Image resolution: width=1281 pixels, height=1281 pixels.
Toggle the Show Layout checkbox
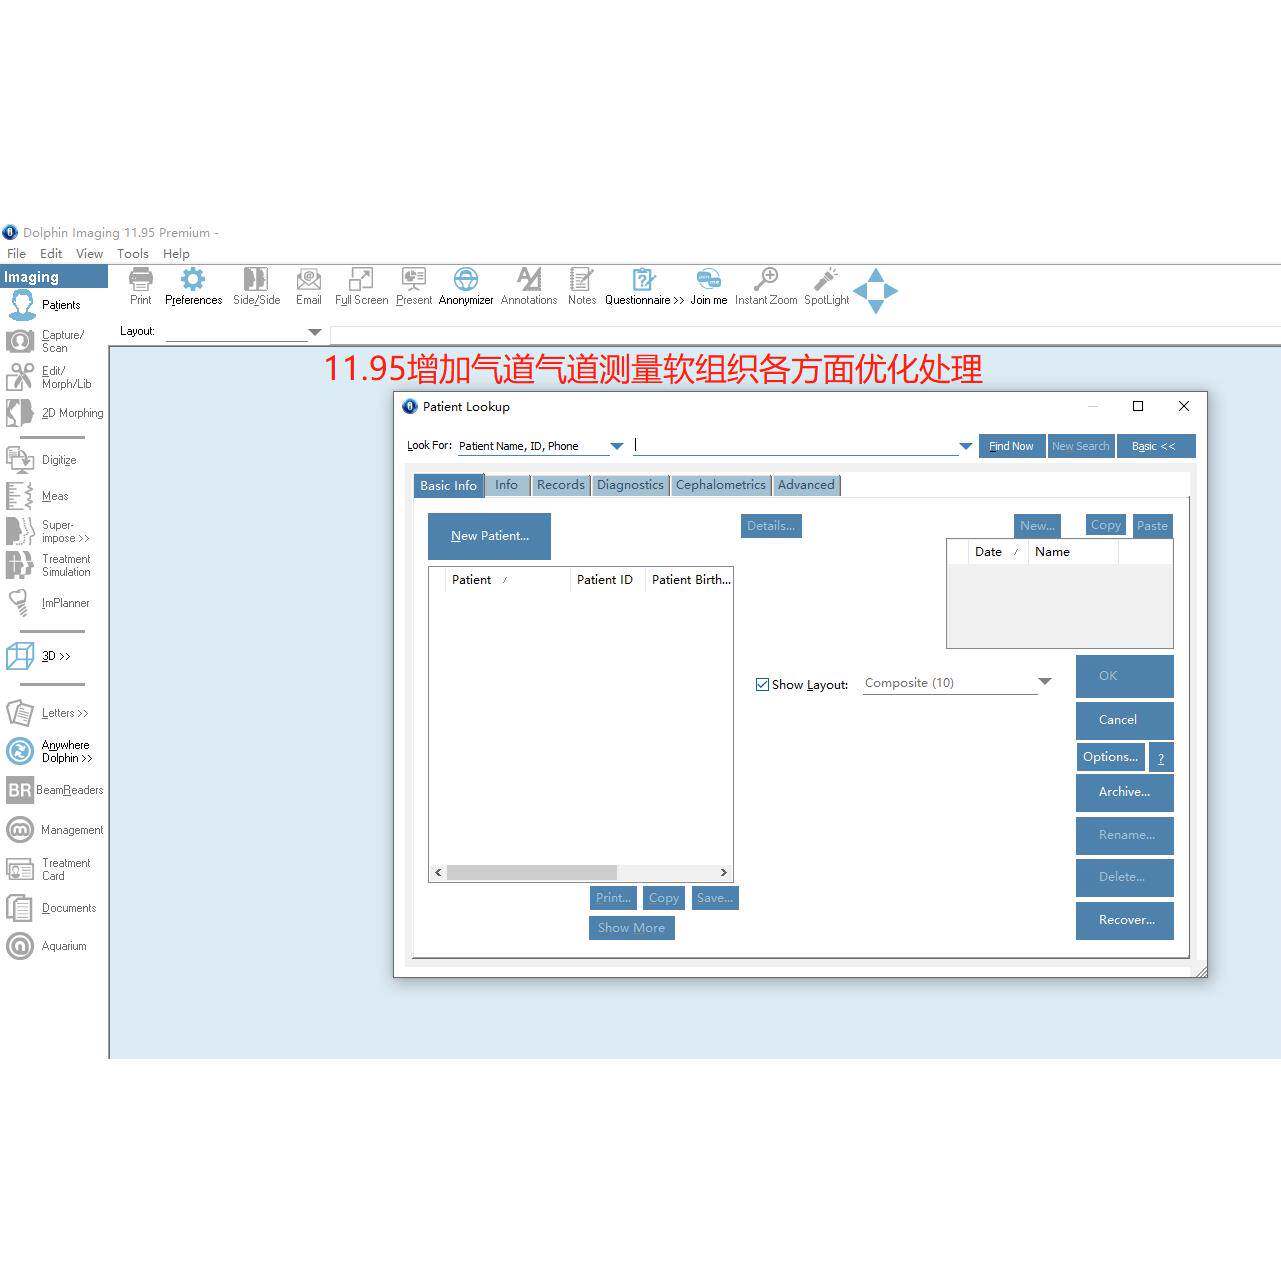763,685
